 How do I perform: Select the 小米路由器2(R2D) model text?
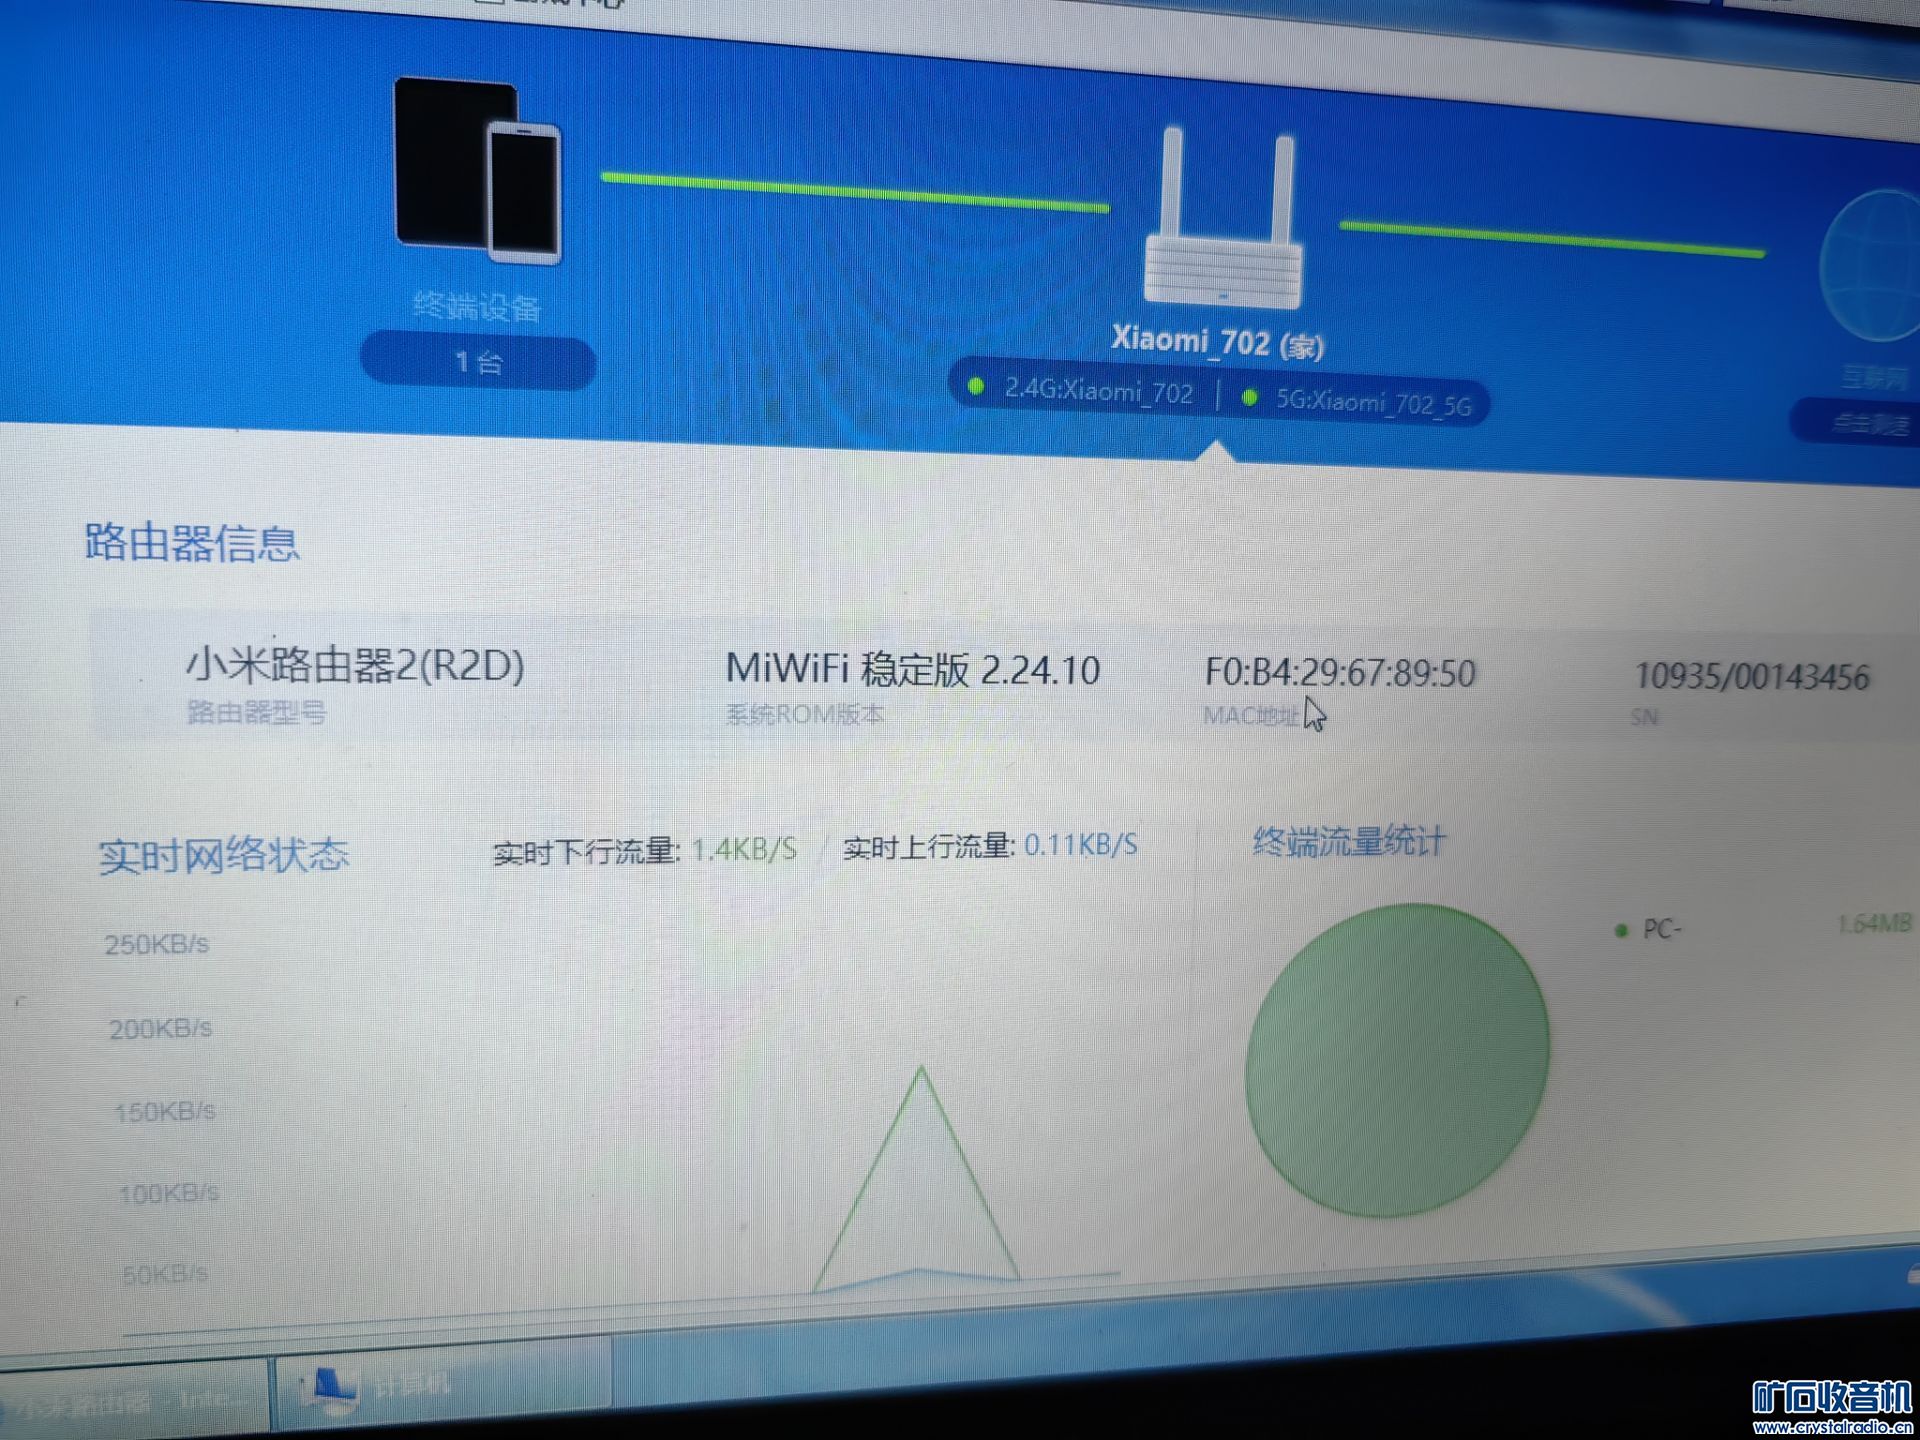click(355, 665)
